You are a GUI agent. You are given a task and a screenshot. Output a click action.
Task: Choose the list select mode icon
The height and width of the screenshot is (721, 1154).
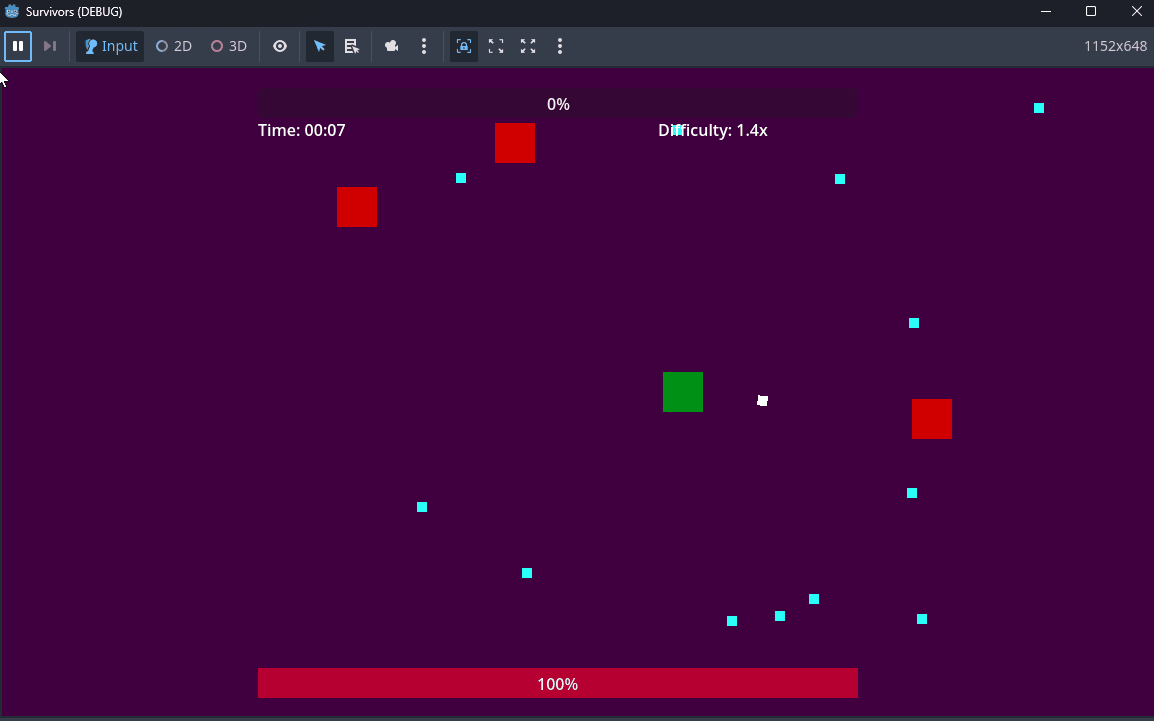pos(352,46)
